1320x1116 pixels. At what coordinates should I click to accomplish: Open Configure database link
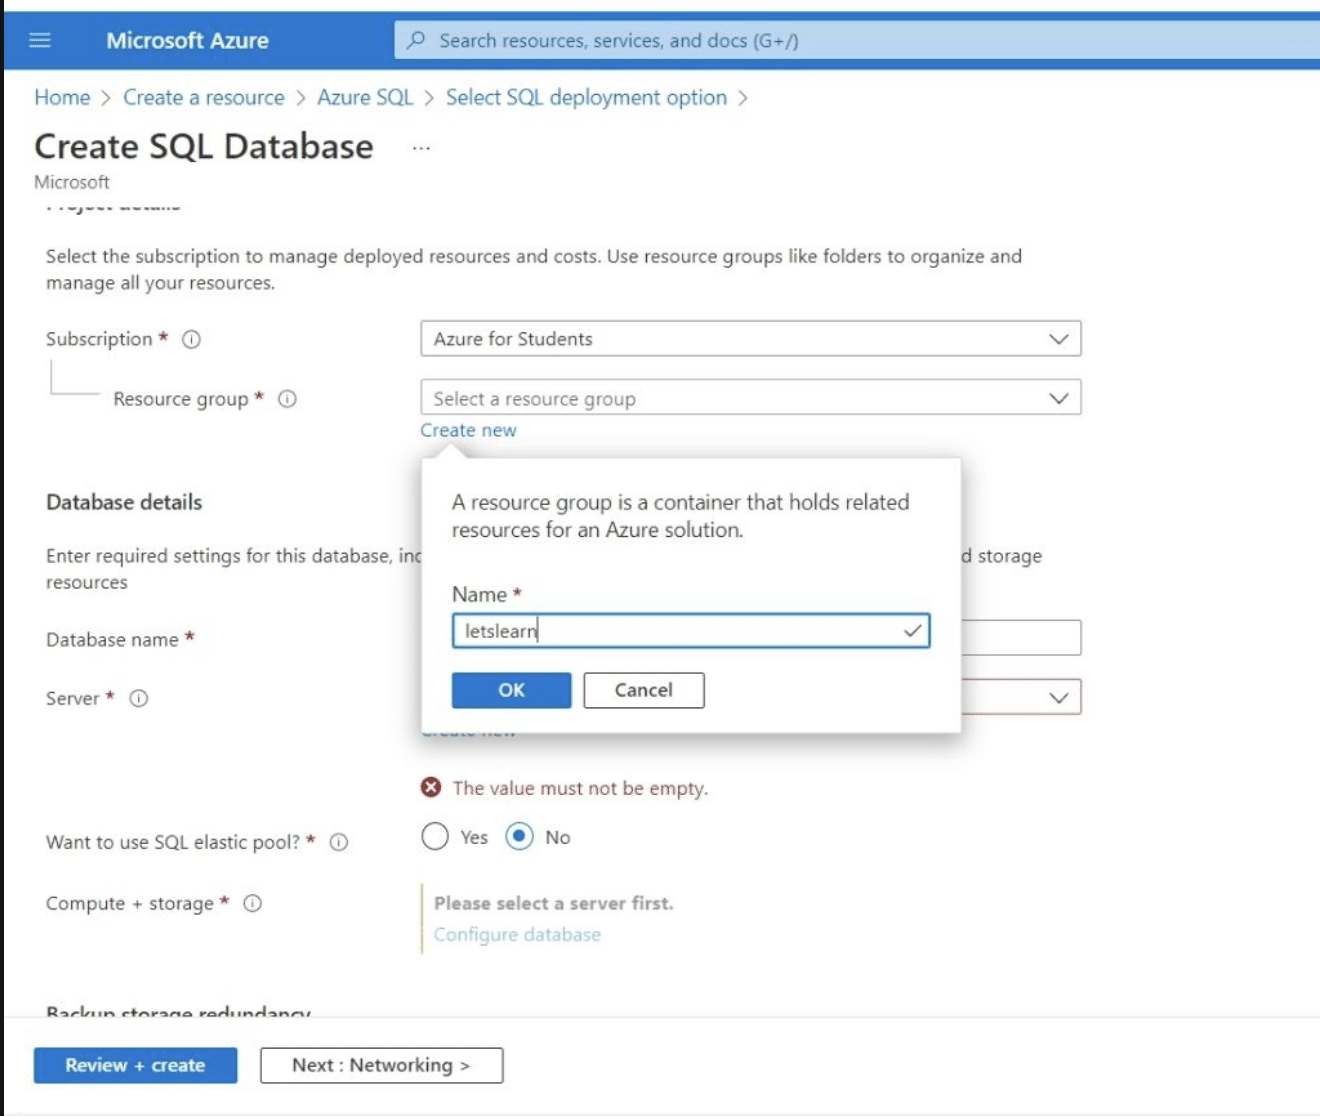point(517,934)
